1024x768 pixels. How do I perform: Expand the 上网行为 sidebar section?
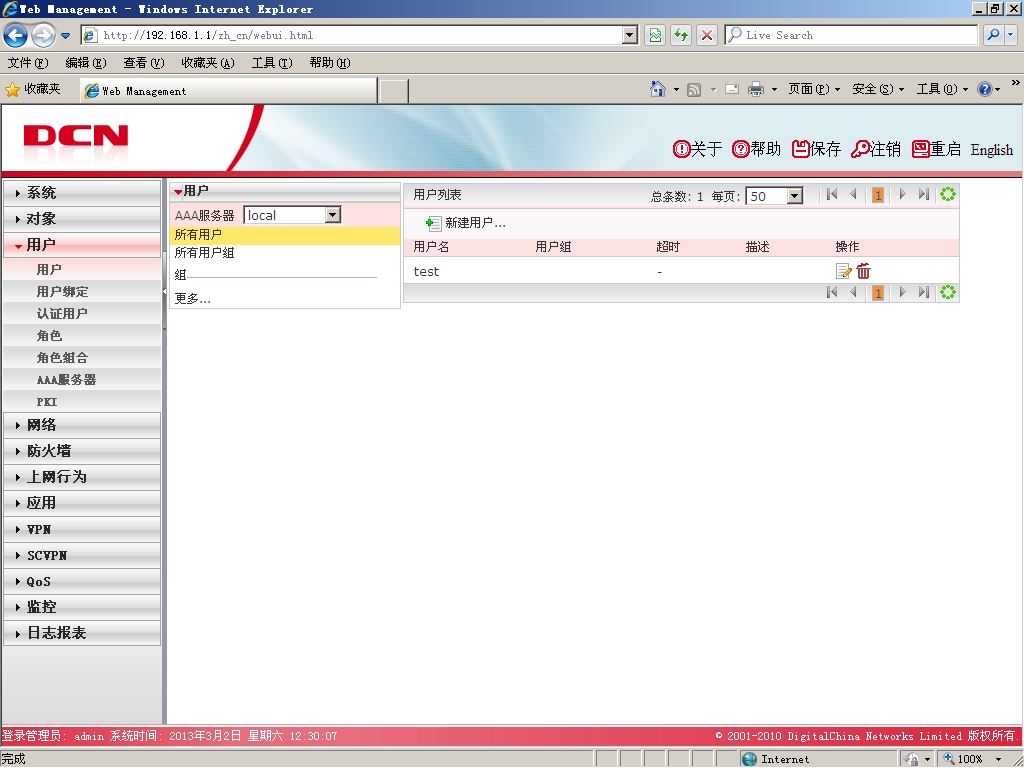click(x=82, y=477)
